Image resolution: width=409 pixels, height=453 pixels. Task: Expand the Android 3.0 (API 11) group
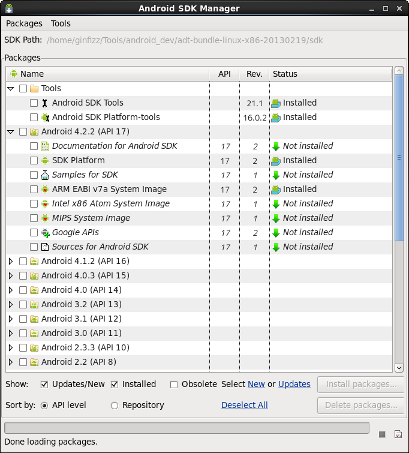pyautogui.click(x=11, y=333)
